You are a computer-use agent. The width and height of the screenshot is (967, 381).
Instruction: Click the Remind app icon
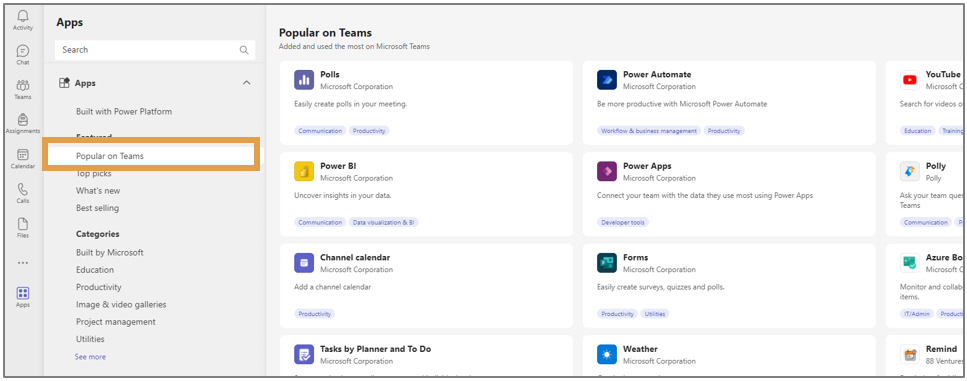[910, 354]
